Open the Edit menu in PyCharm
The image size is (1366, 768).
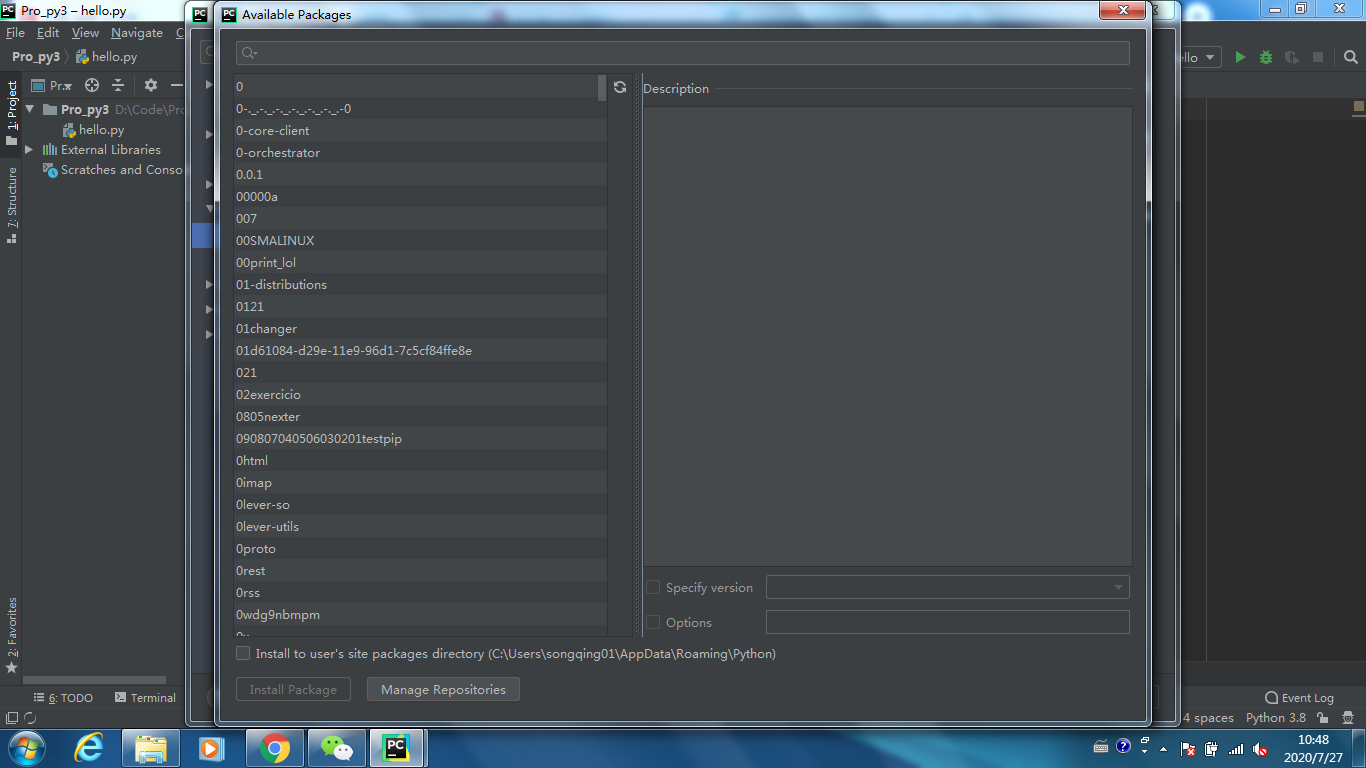coord(48,33)
